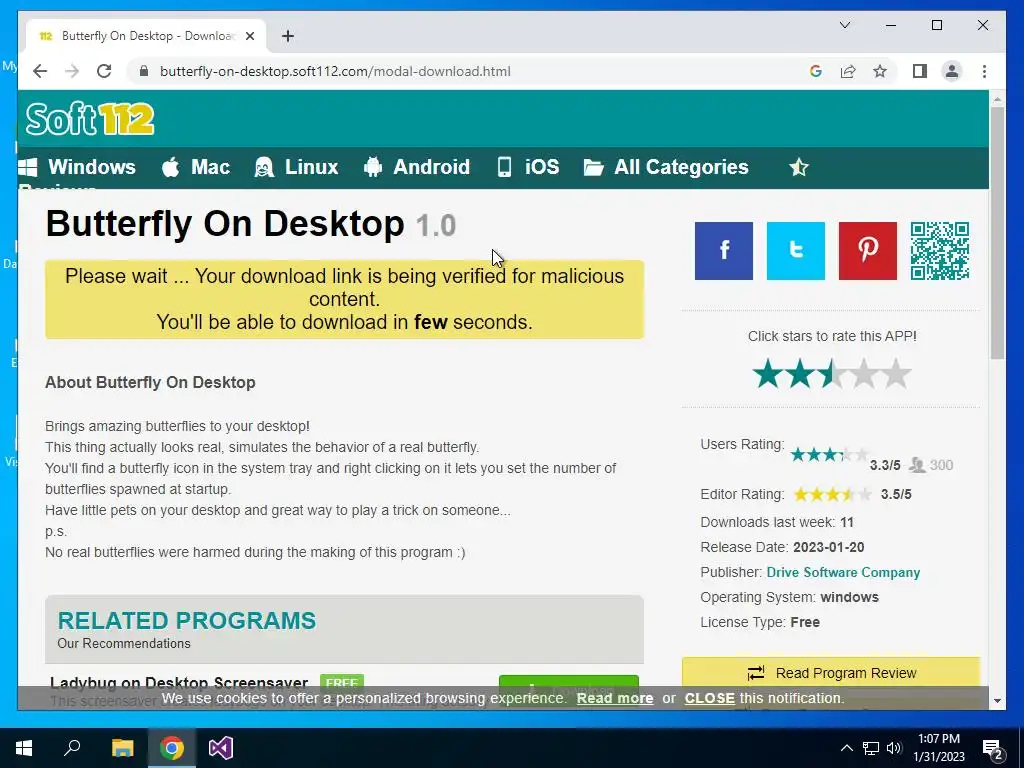Open volume tray icon
The height and width of the screenshot is (768, 1024).
(894, 748)
